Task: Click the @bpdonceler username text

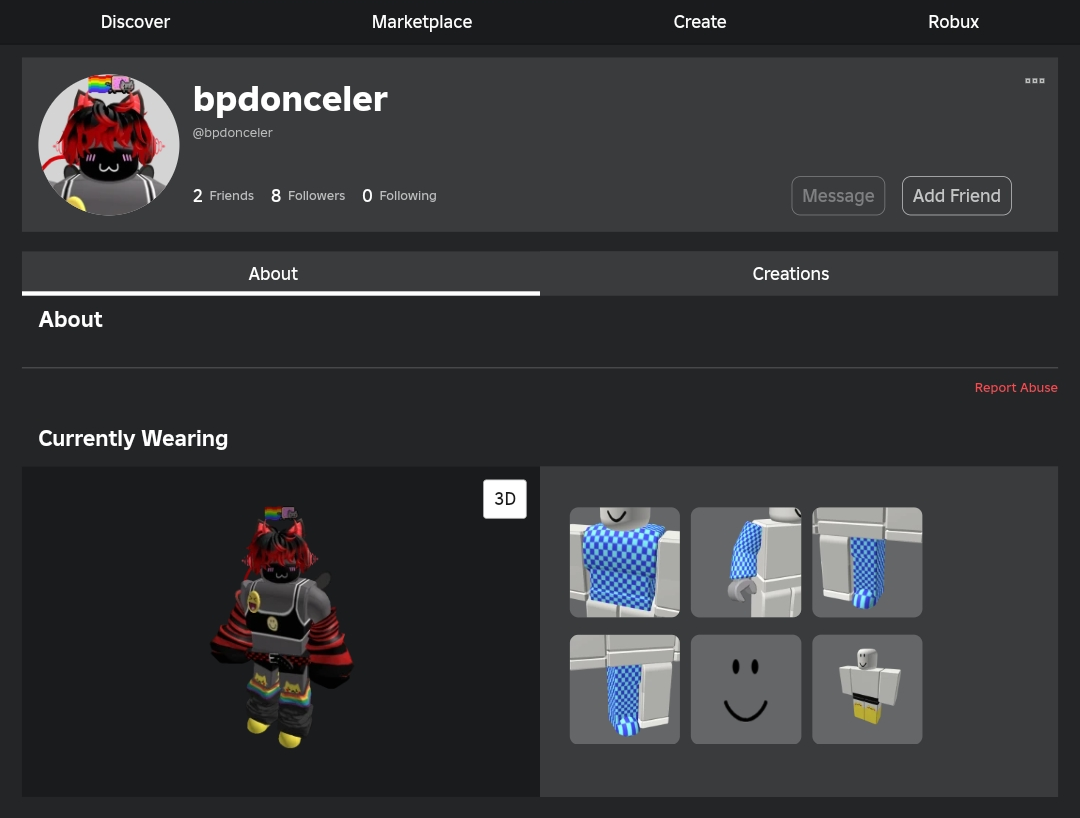Action: click(233, 132)
